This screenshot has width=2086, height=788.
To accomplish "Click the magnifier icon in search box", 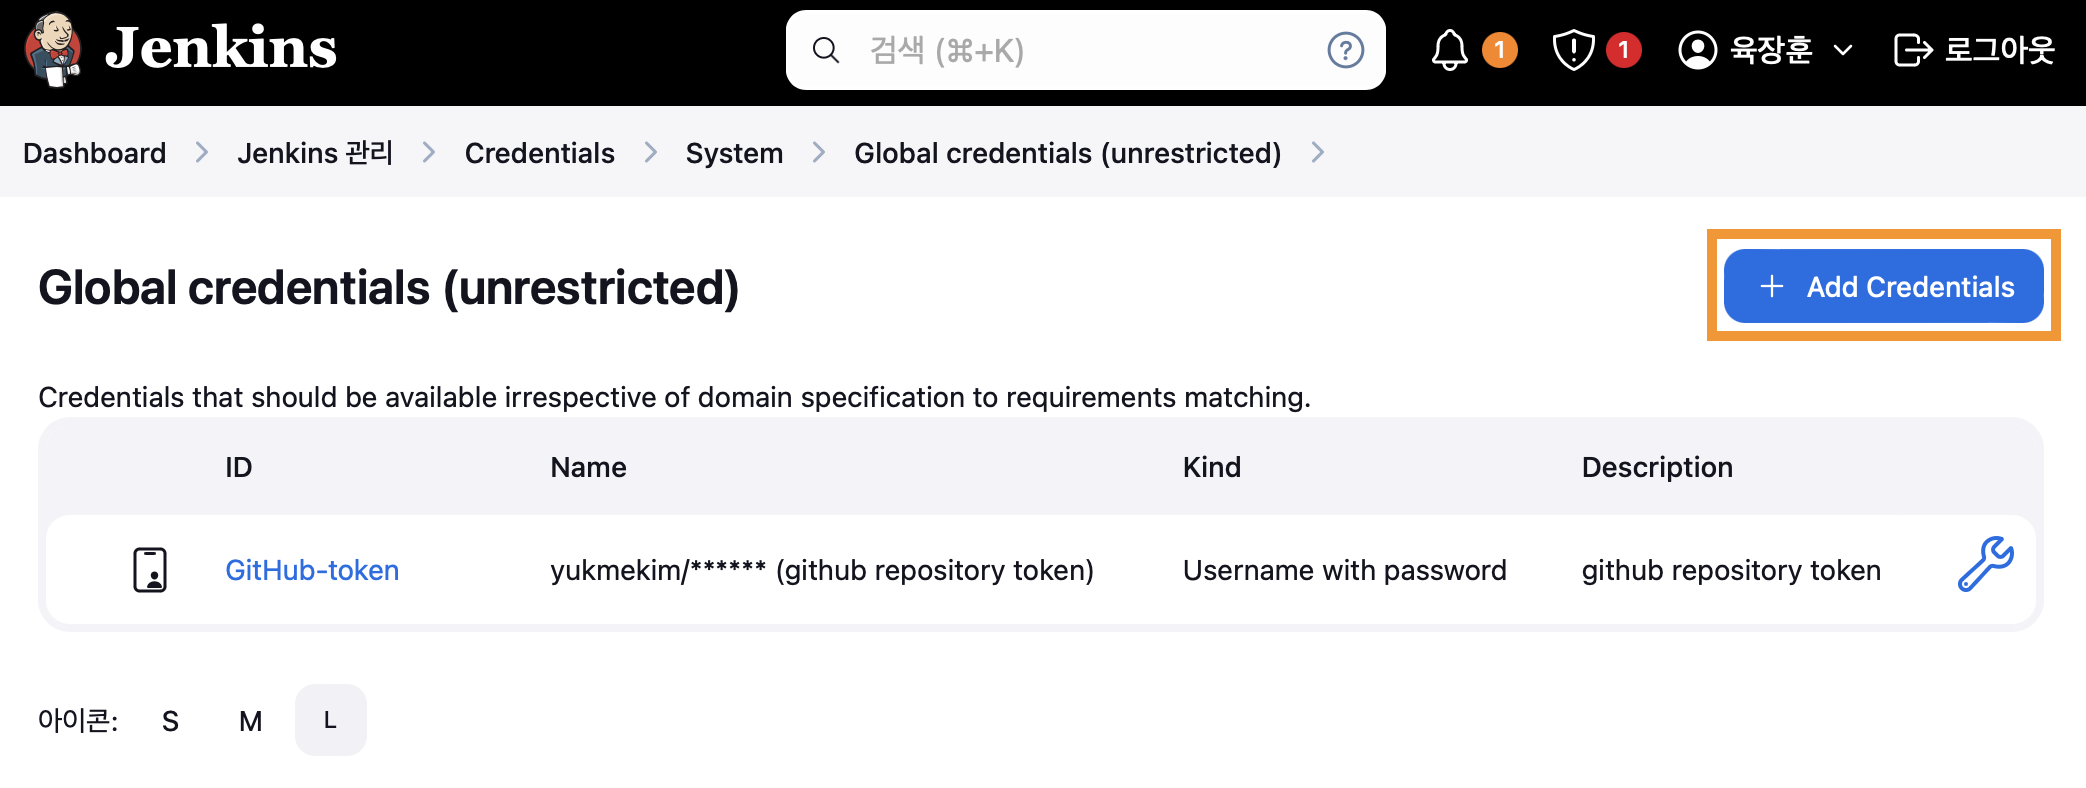I will [x=826, y=50].
